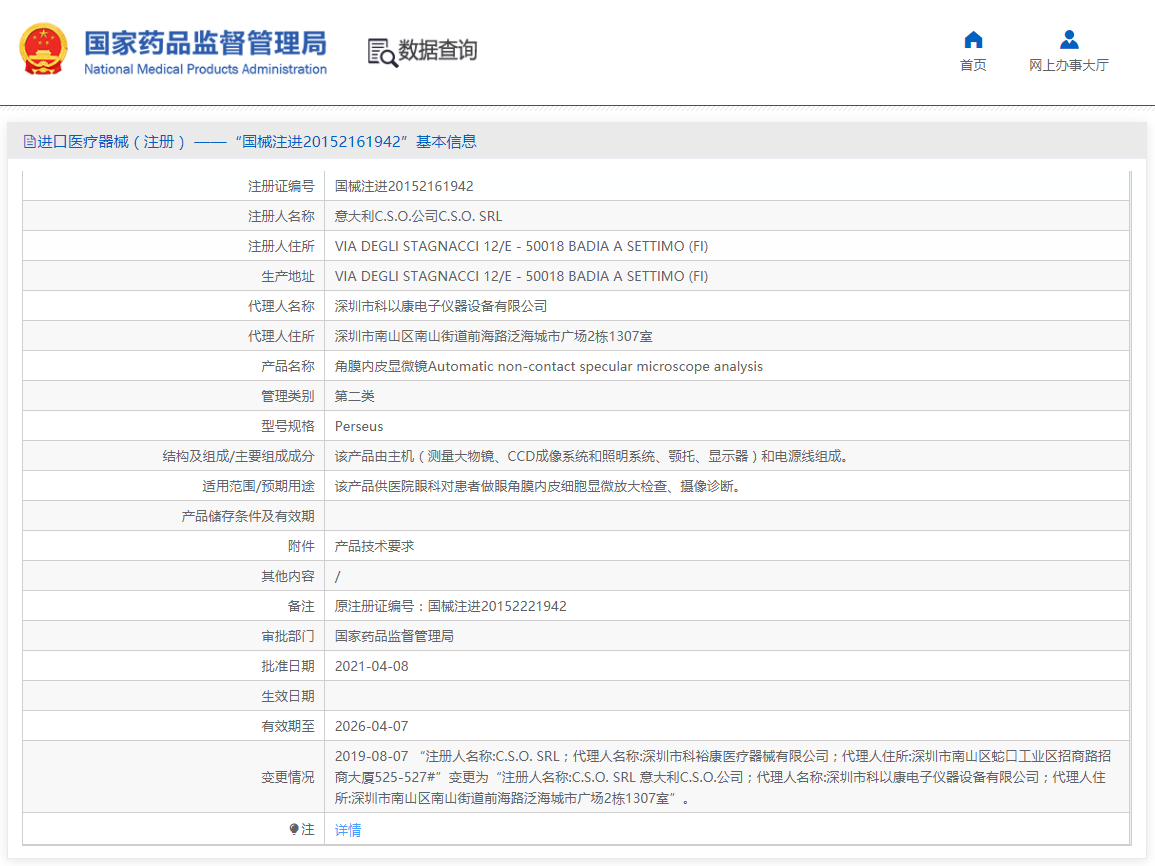The height and width of the screenshot is (866, 1155).
Task: Click the Perseus model specification value
Action: 359,426
